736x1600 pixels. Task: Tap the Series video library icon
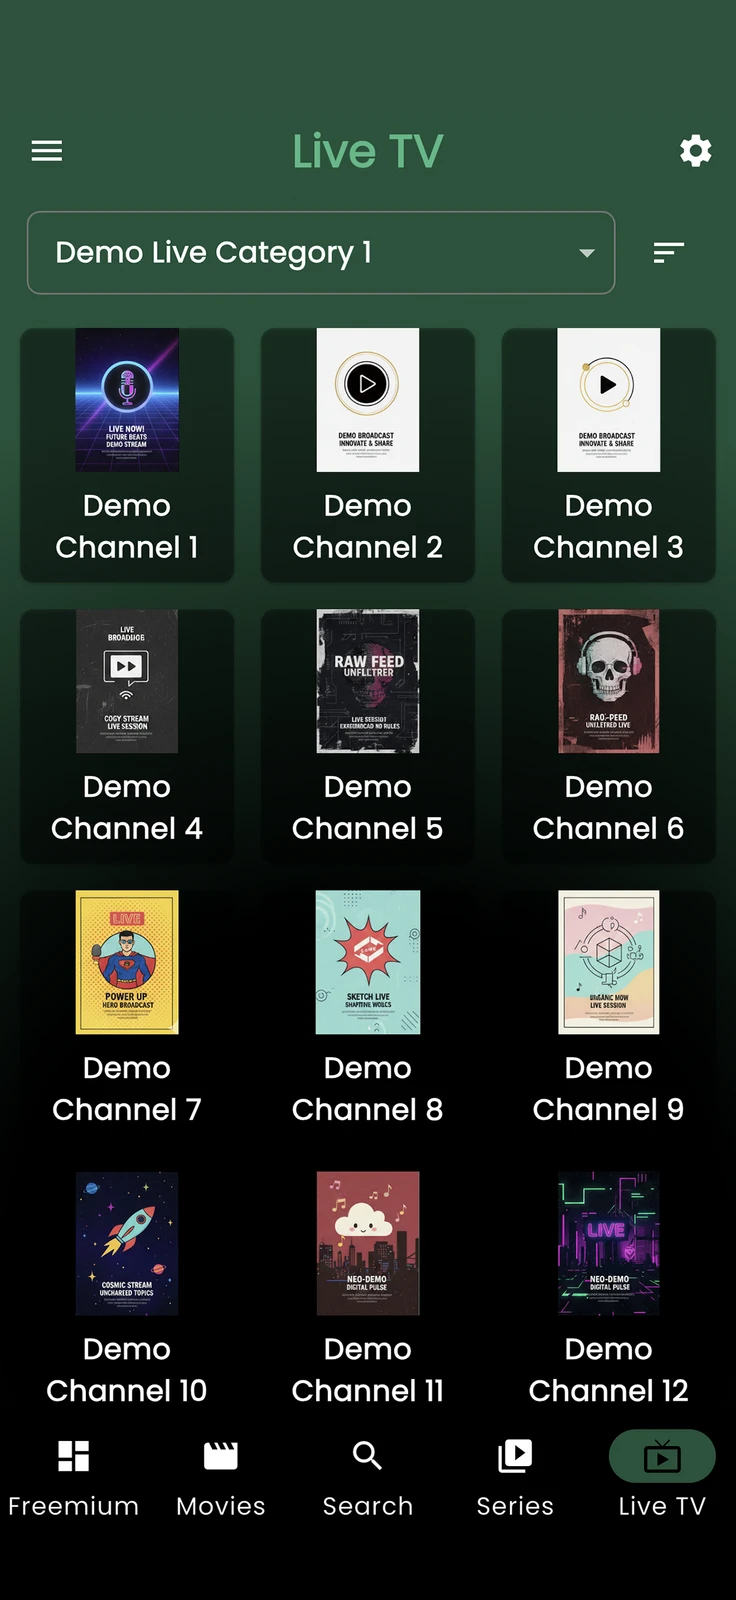[515, 1456]
